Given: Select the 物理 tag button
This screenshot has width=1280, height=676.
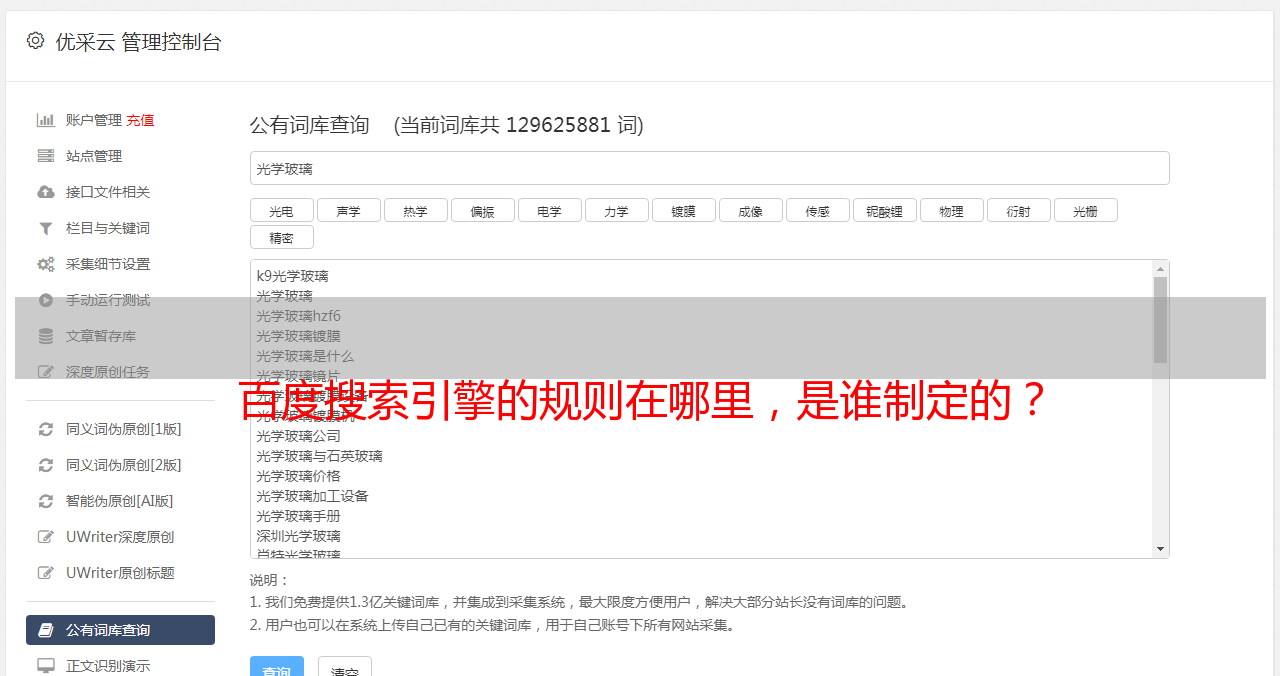Looking at the screenshot, I should tap(951, 210).
